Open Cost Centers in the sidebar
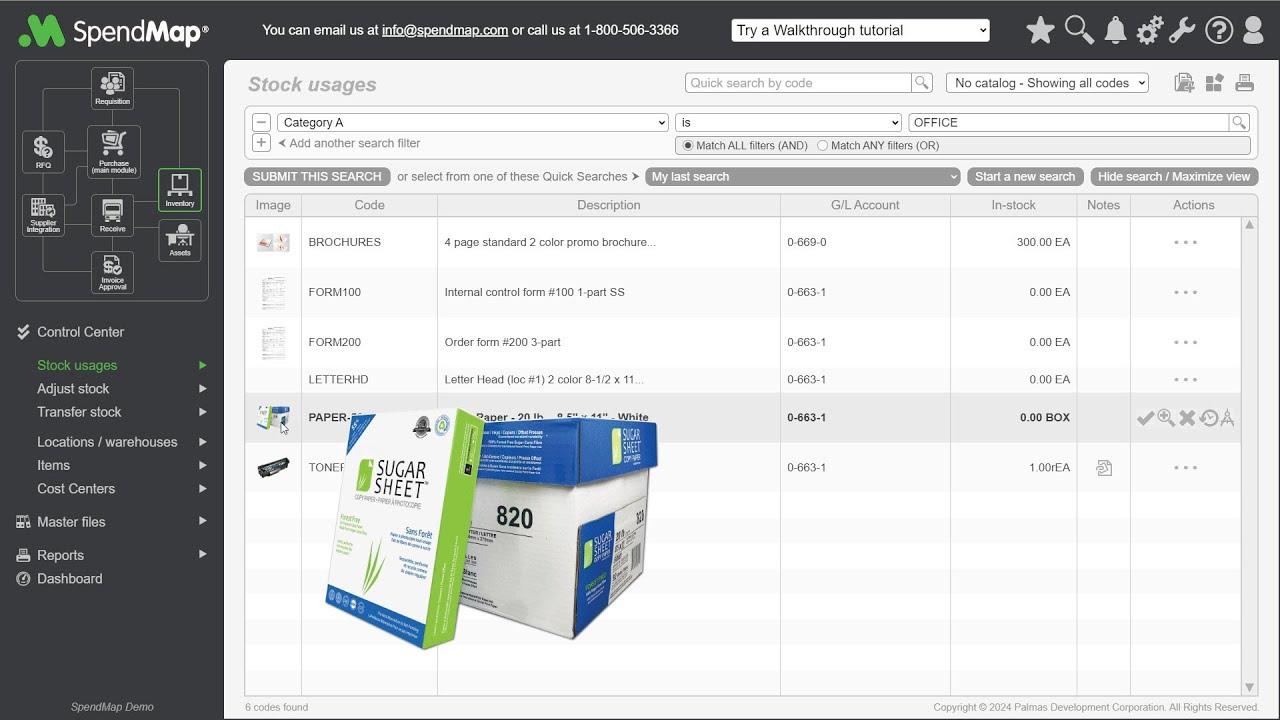The width and height of the screenshot is (1280, 720). pyautogui.click(x=76, y=489)
